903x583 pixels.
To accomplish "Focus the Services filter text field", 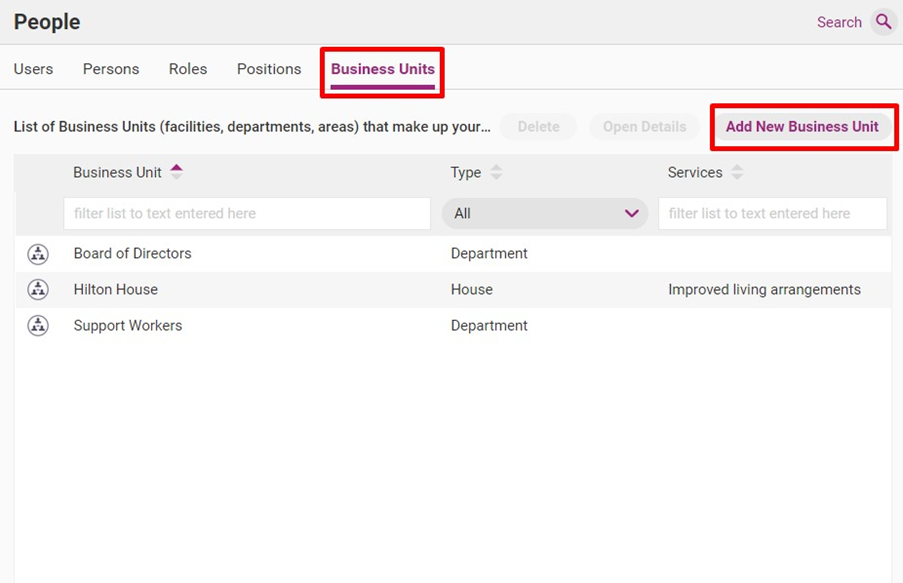I will tap(772, 213).
